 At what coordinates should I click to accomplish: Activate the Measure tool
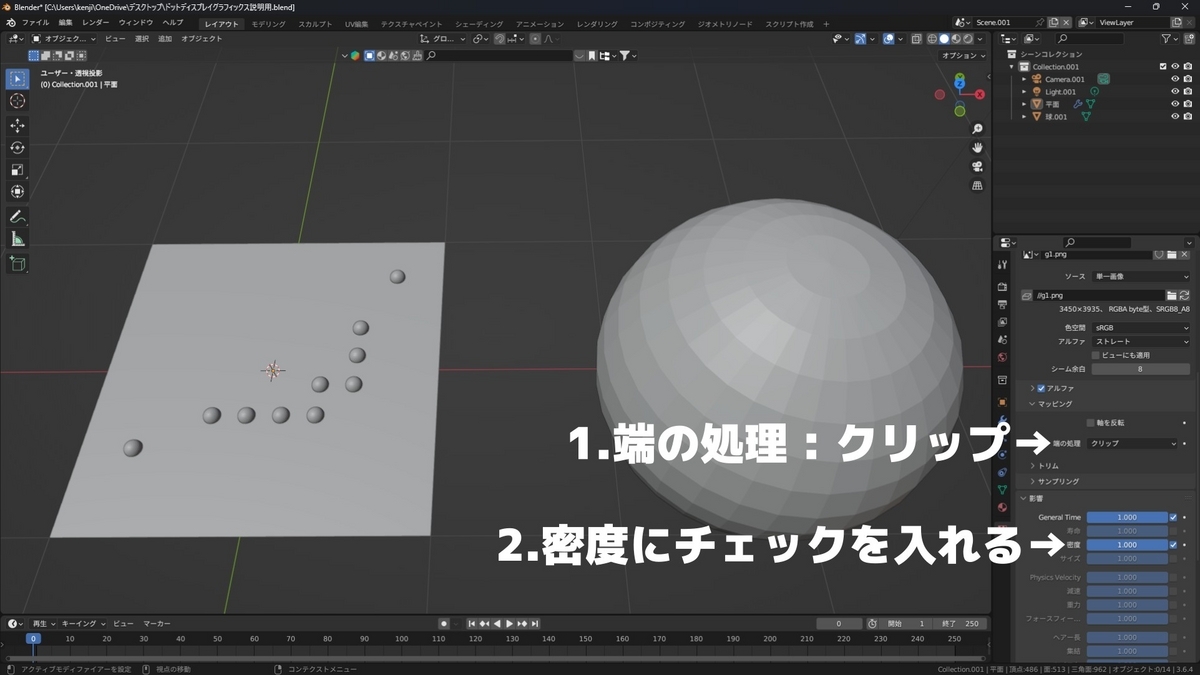click(x=17, y=238)
